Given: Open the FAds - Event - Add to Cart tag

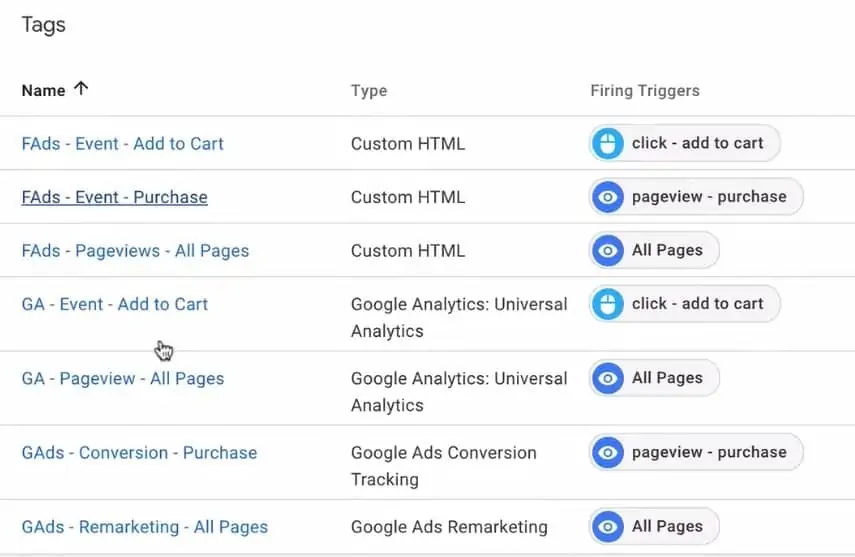Looking at the screenshot, I should point(123,143).
